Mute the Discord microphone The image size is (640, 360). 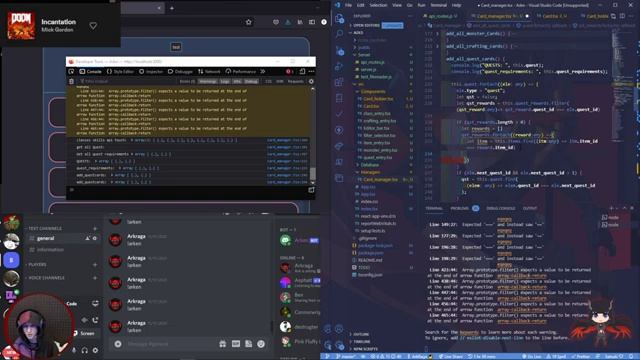point(74,350)
